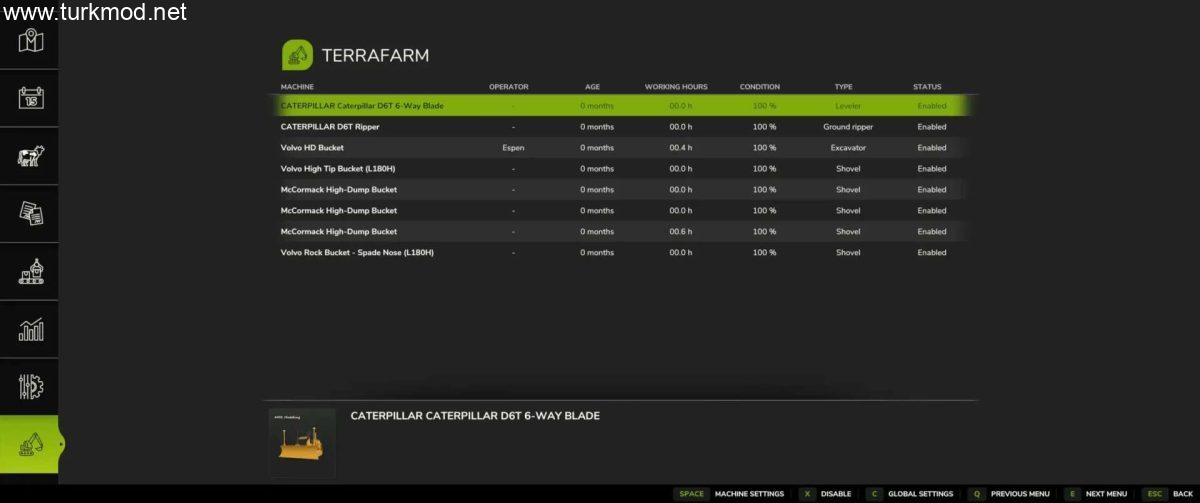Open the Production chains icon

tap(30, 271)
